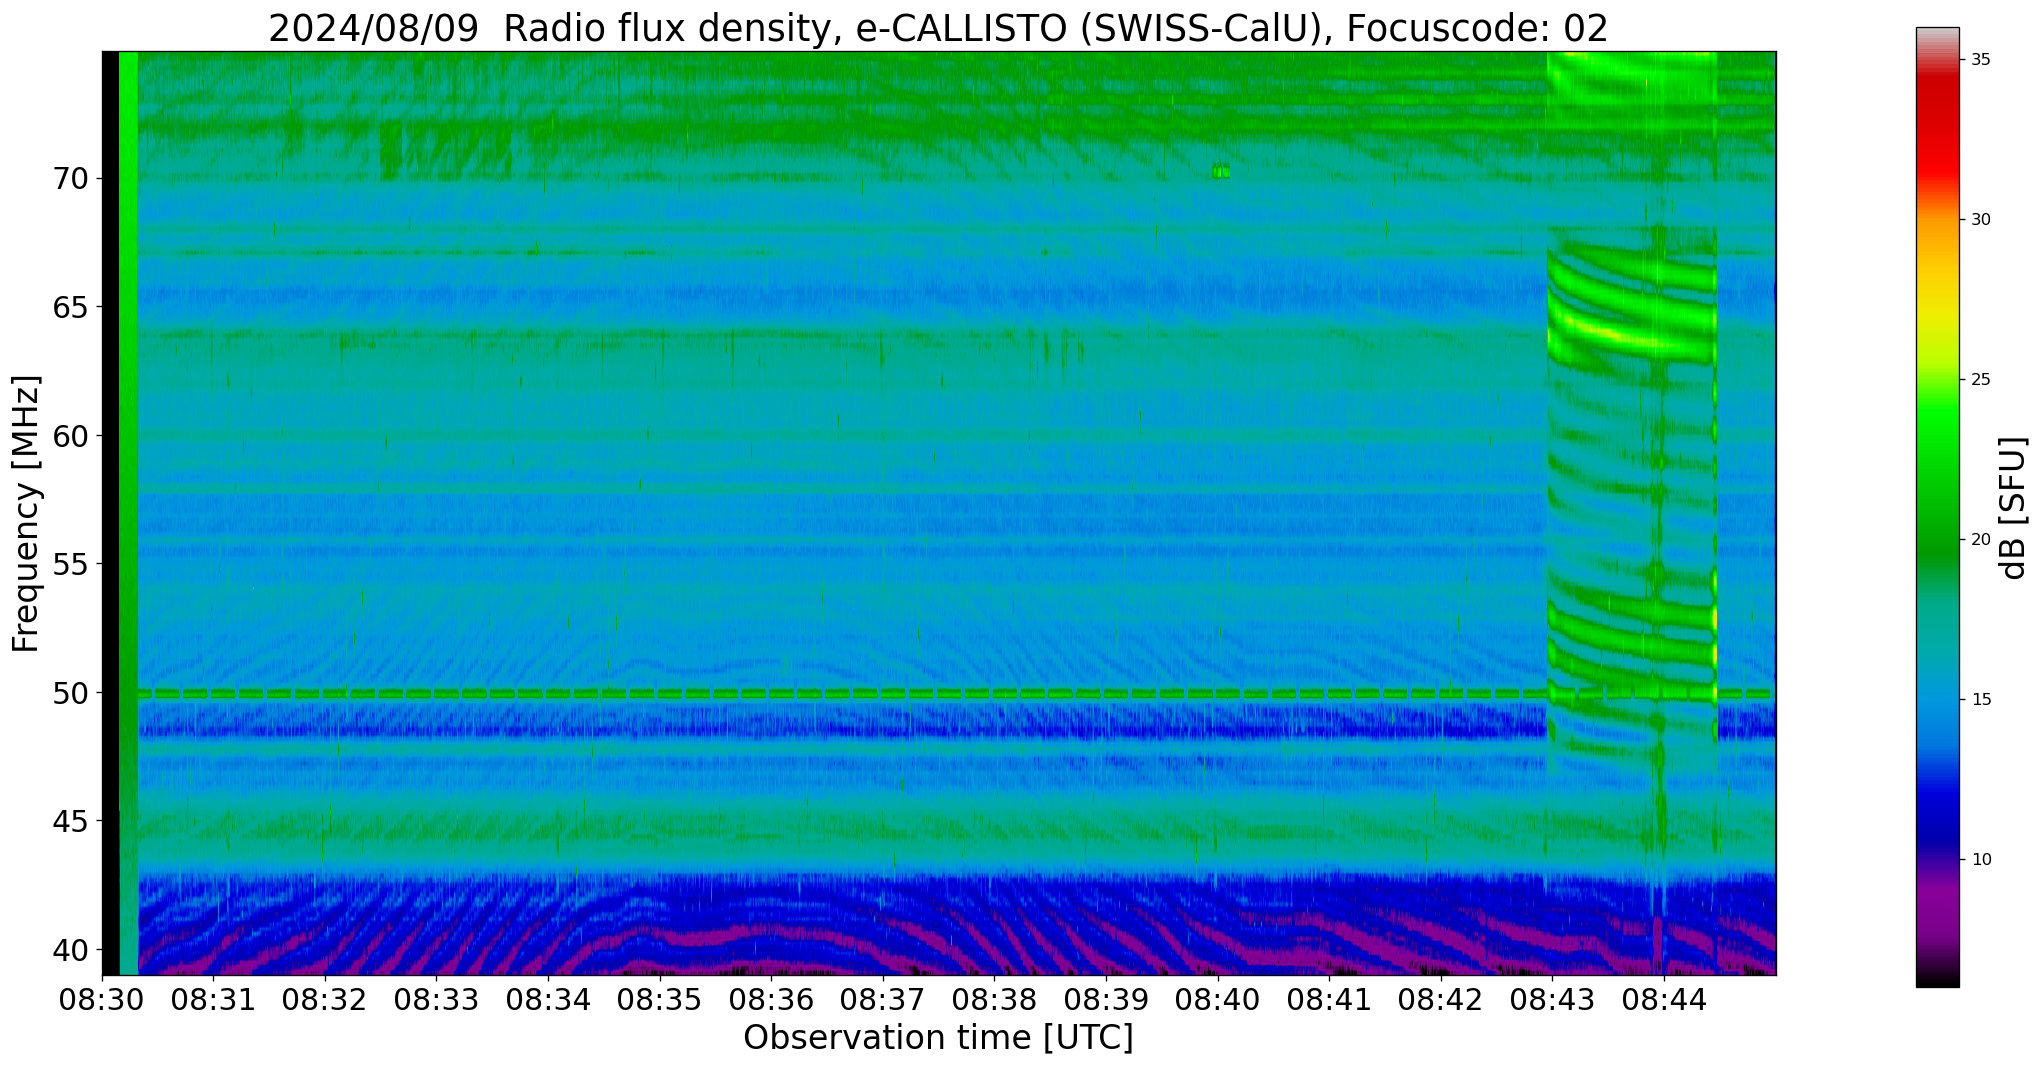Click the 65 MHz y-axis tick label
2043x1067 pixels.
71,307
